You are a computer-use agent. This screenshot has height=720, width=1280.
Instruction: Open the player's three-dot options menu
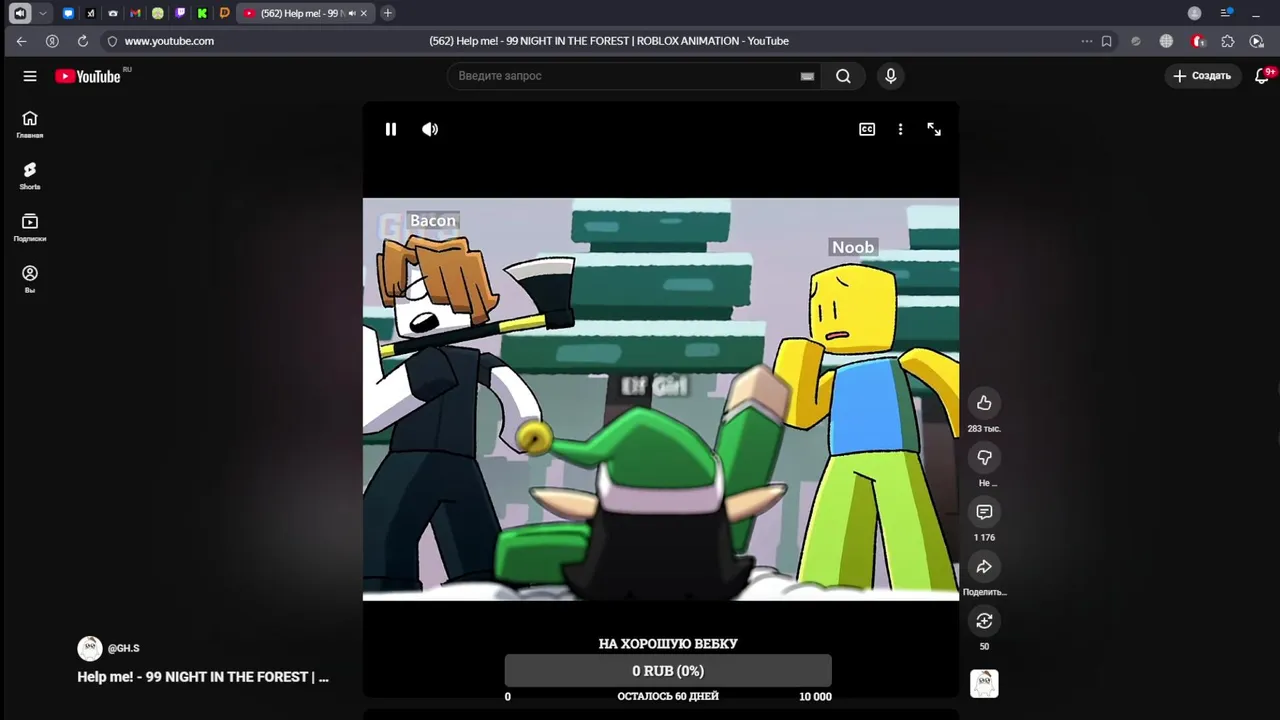900,129
